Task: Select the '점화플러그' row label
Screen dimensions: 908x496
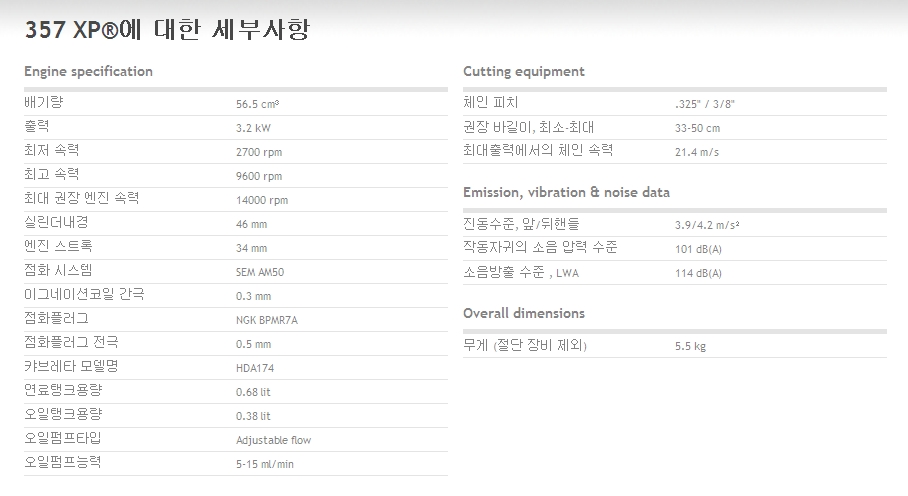Action: point(56,318)
